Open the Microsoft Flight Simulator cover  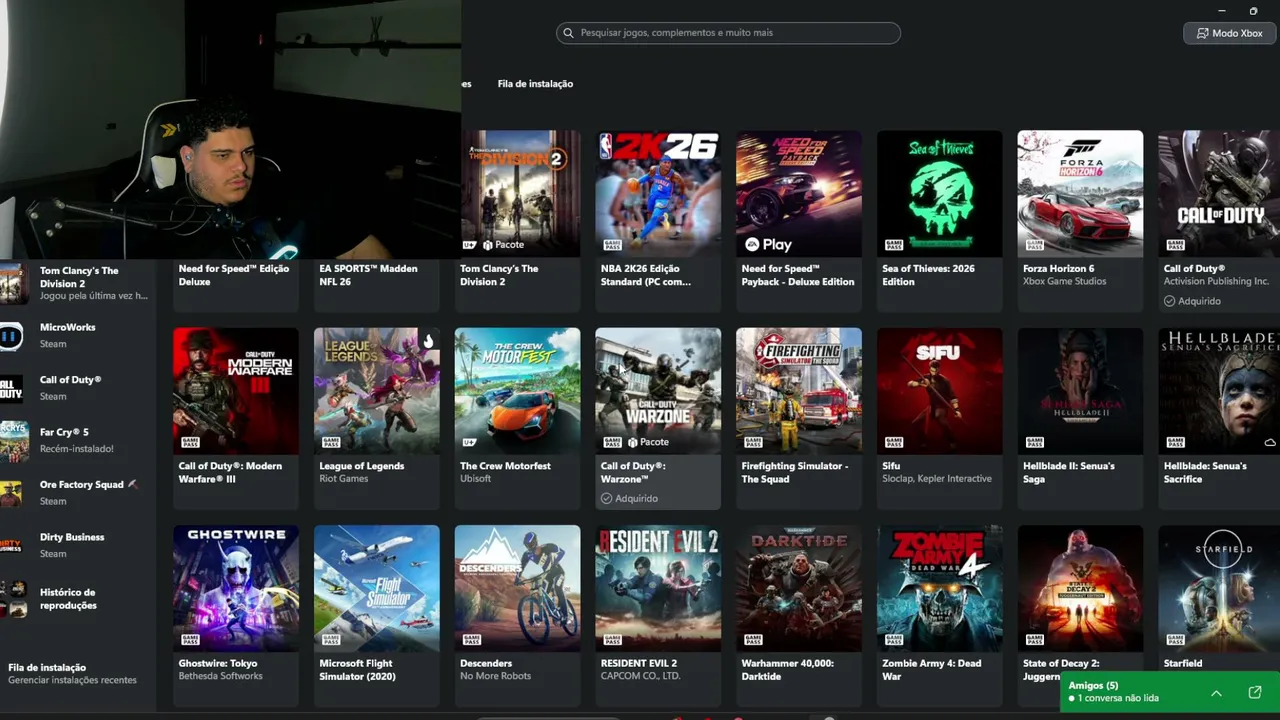pyautogui.click(x=377, y=588)
